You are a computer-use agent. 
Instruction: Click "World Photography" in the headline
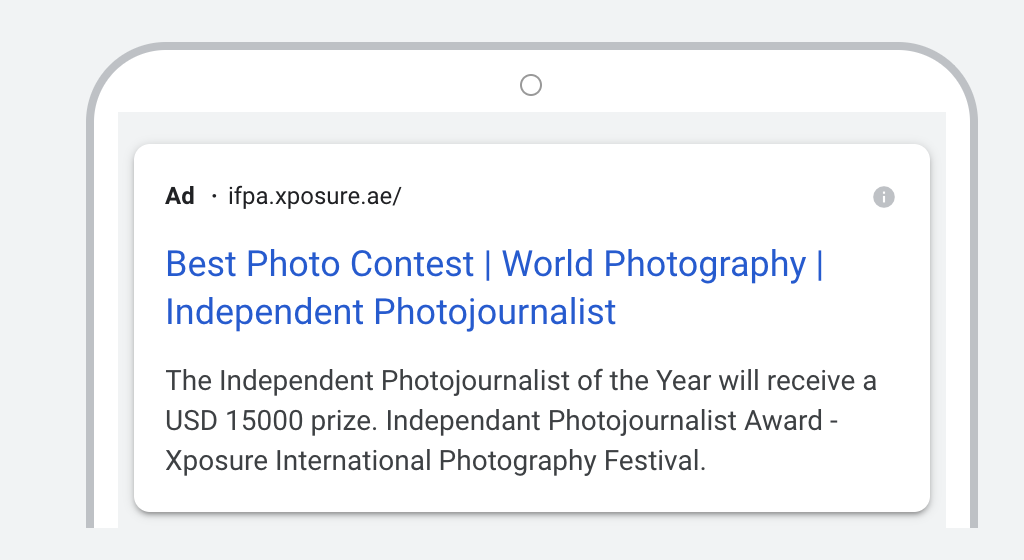(x=654, y=264)
